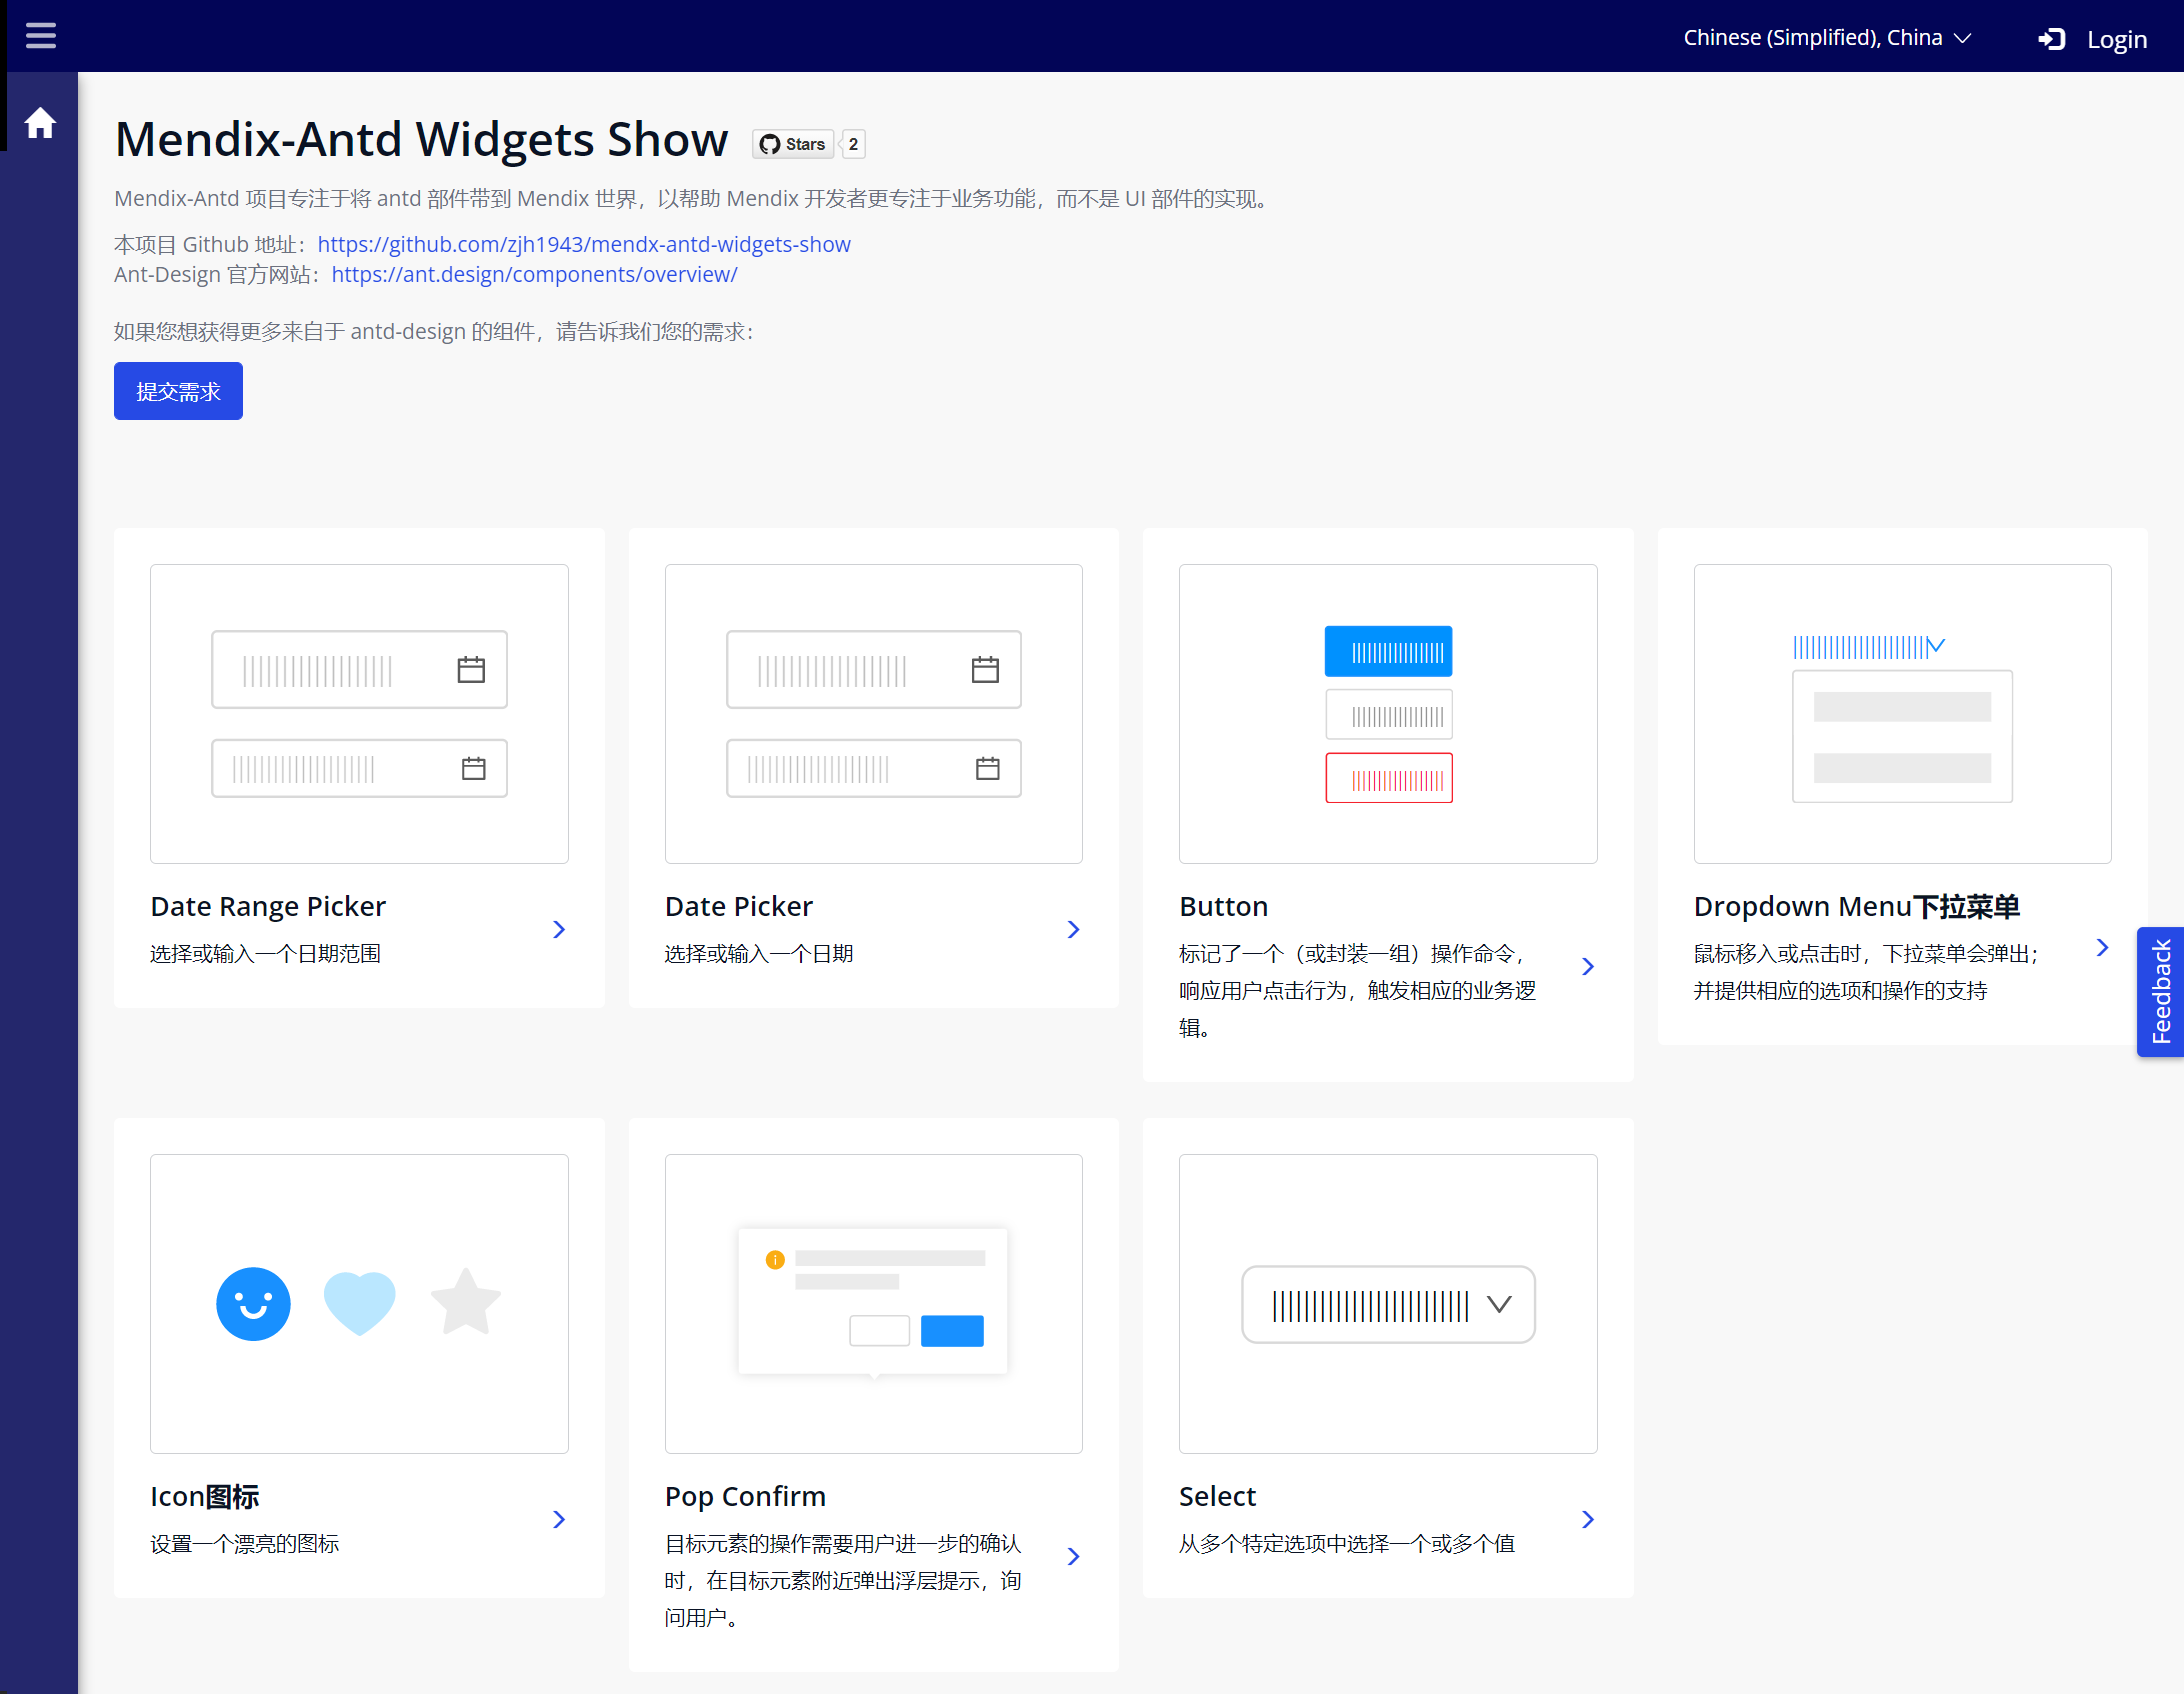Click the star icon in the Icon图标 card
Image resolution: width=2184 pixels, height=1694 pixels.
465,1302
